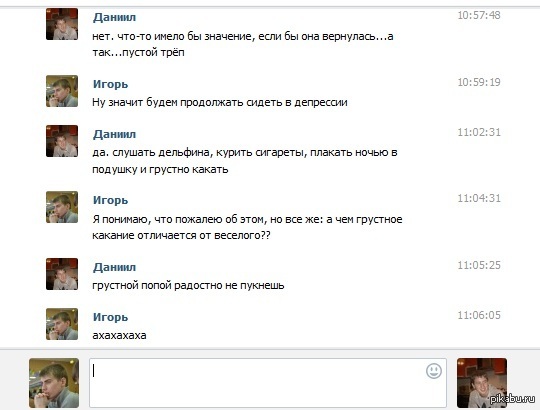
Task: Open Игорь's name at 10:59:19 message
Action: 110,84
